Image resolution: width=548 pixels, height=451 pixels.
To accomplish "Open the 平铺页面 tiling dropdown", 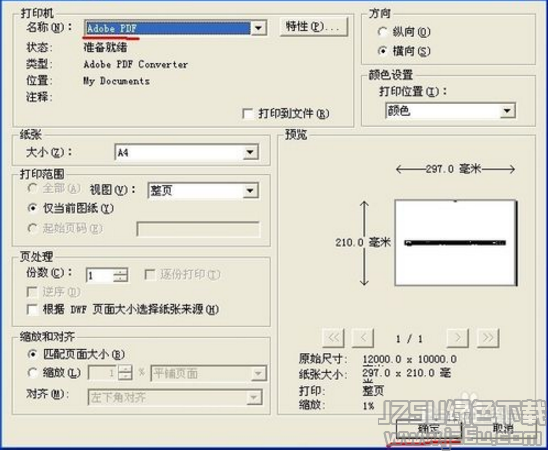I will [209, 373].
